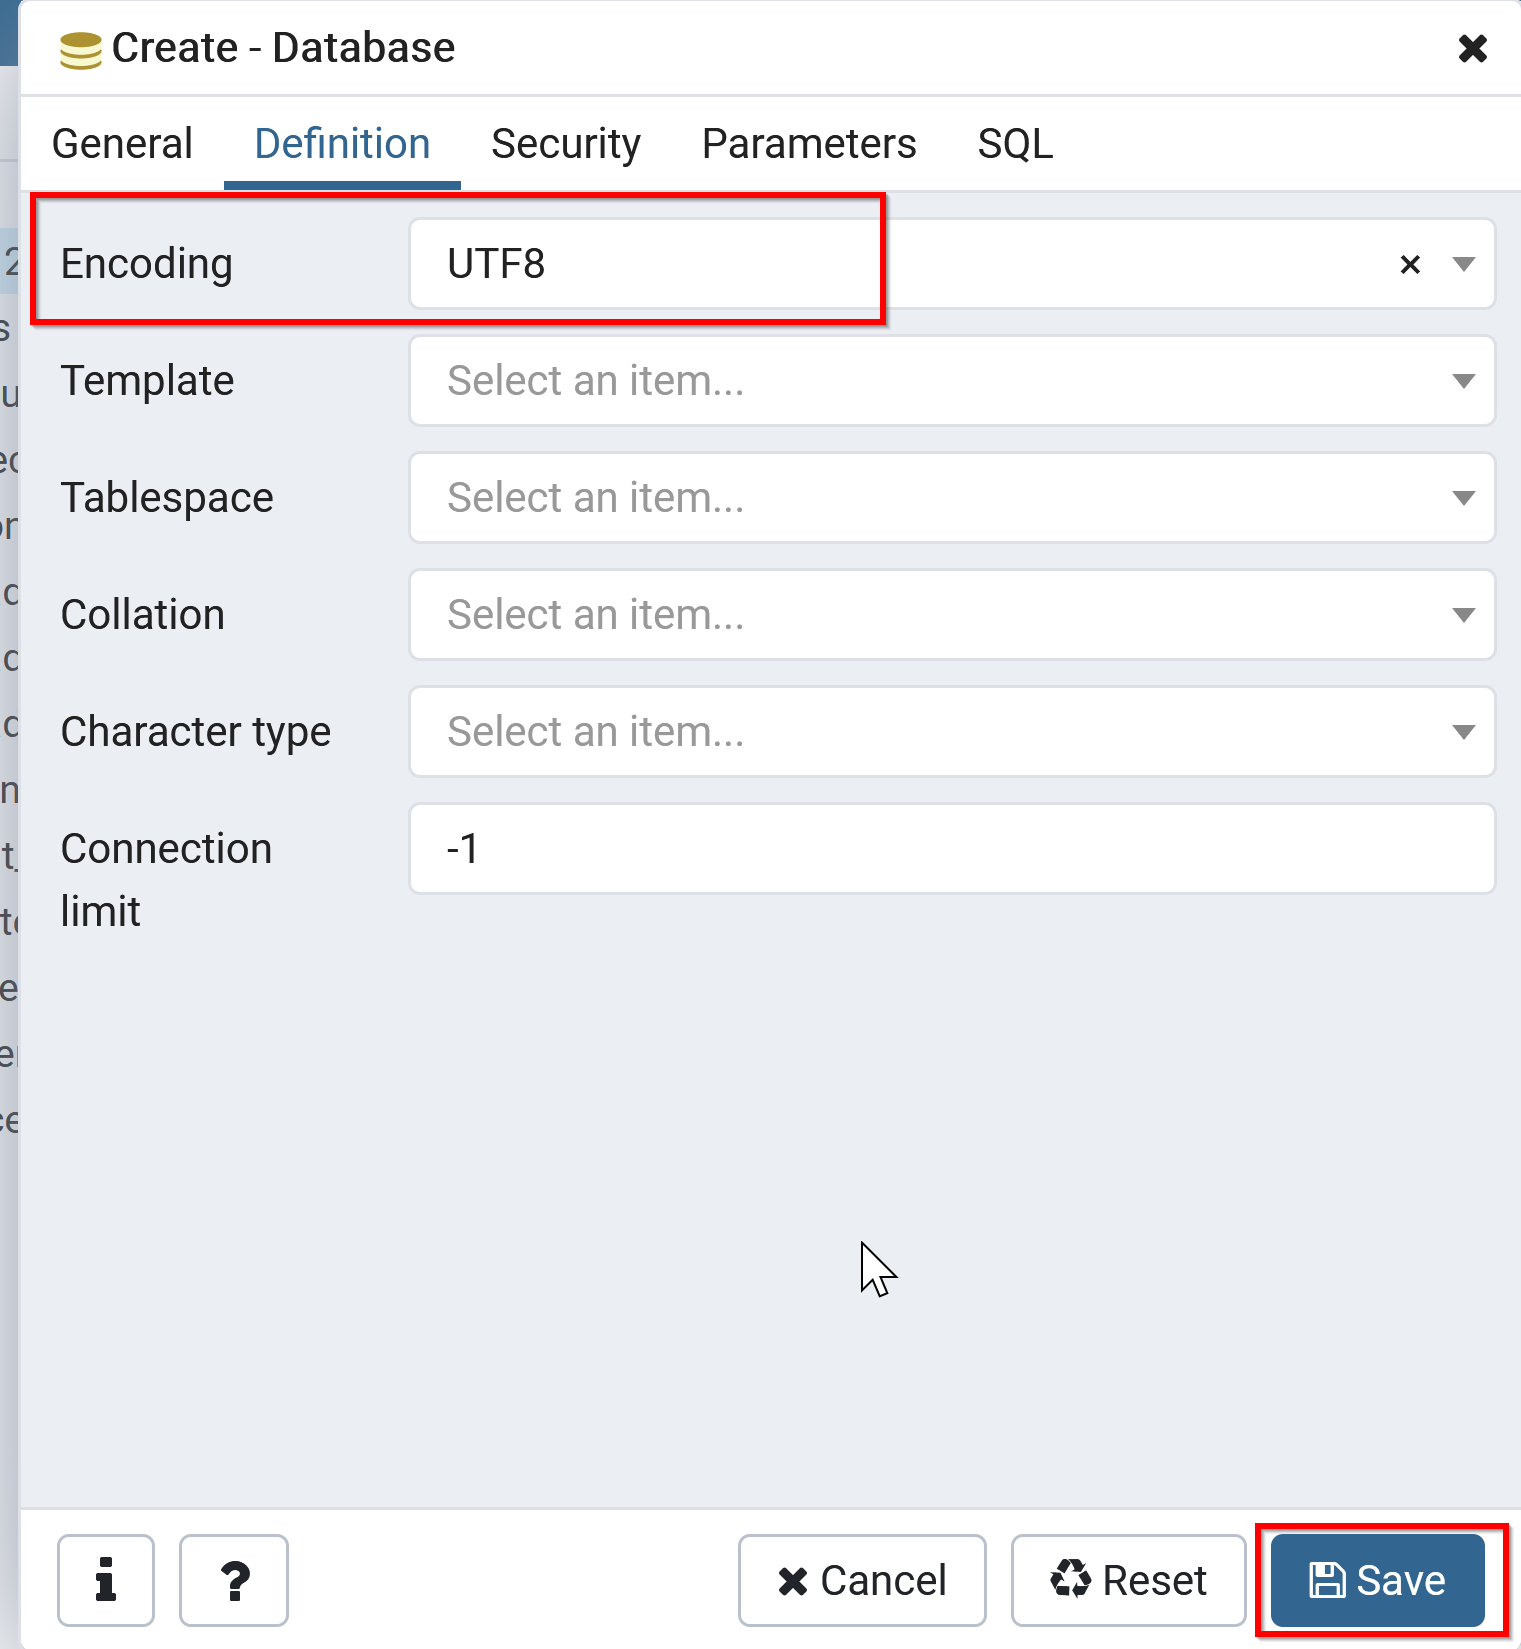Click the Connection limit input field

[x=950, y=849]
